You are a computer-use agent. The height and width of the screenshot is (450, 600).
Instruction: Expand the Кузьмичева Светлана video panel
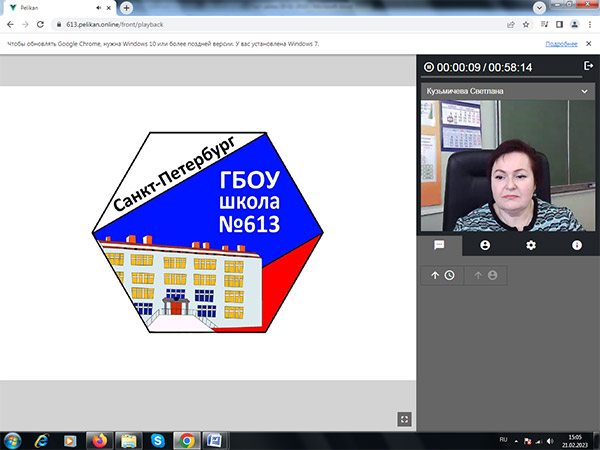pyautogui.click(x=584, y=91)
